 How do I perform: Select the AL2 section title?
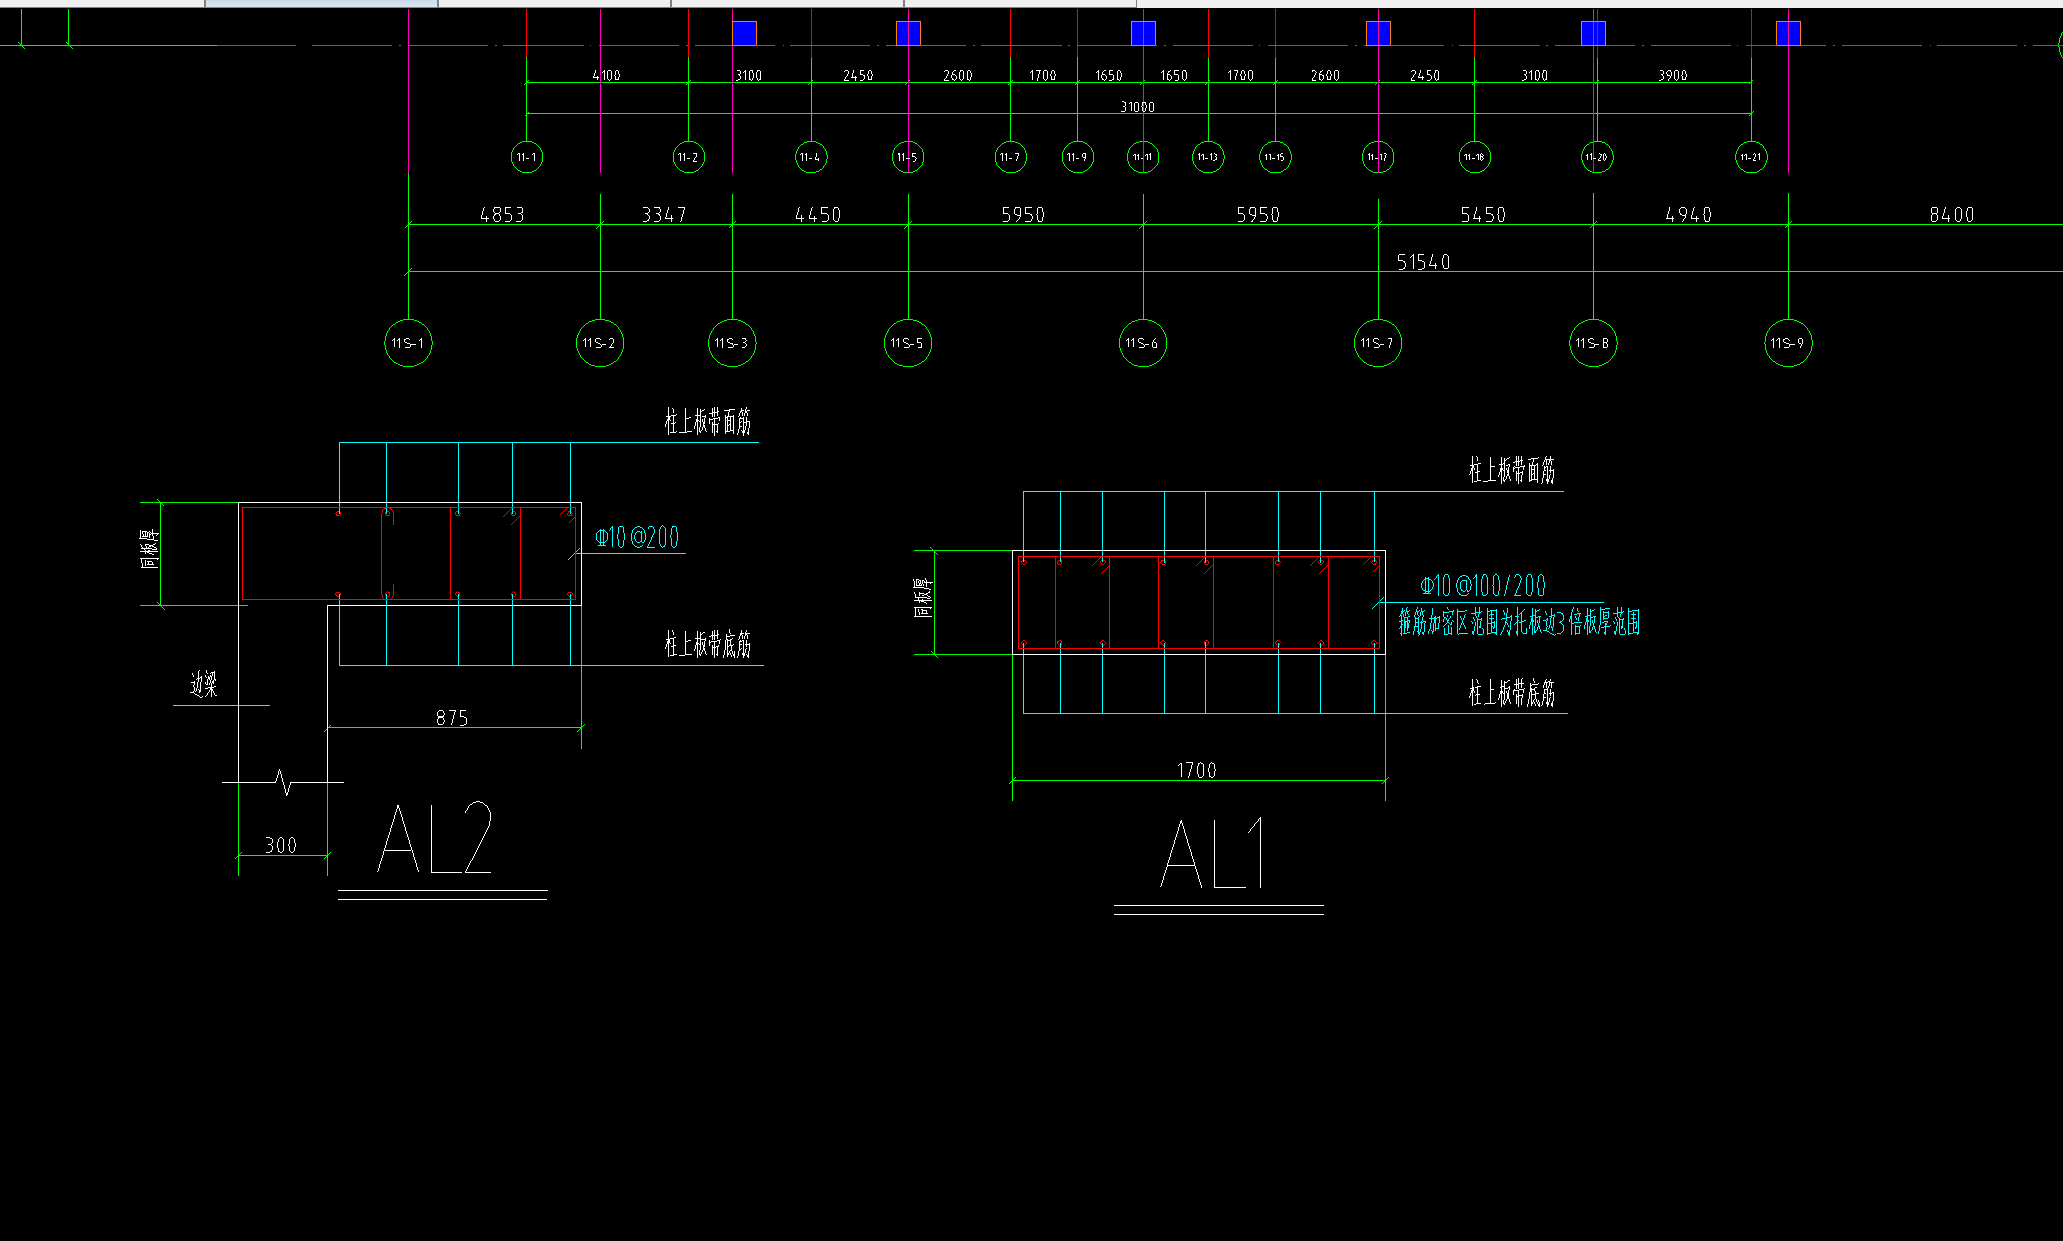435,838
